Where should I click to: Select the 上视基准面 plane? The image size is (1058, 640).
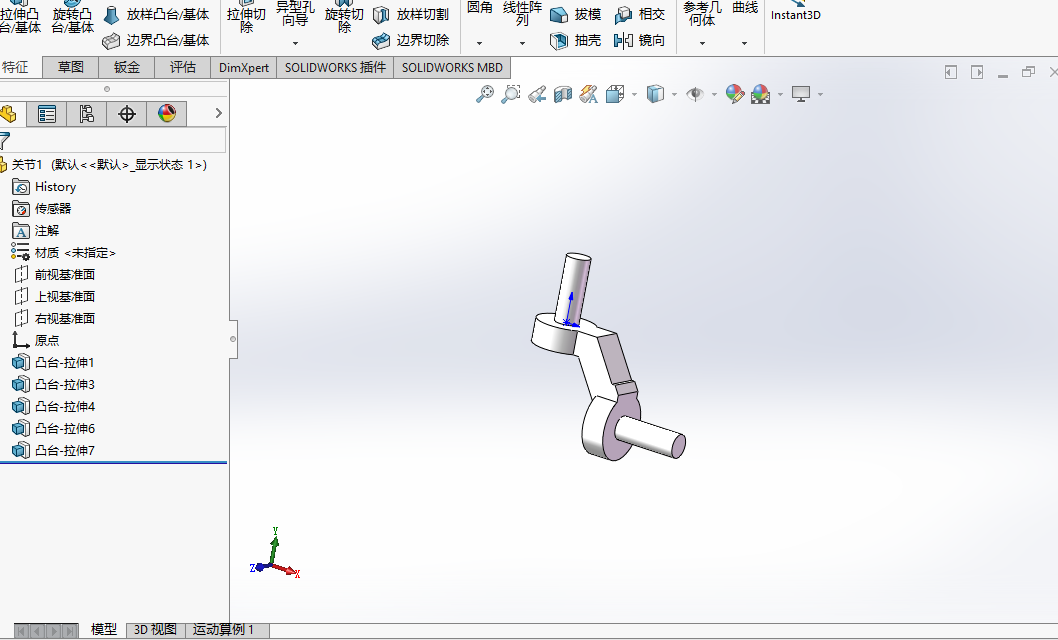[54, 297]
